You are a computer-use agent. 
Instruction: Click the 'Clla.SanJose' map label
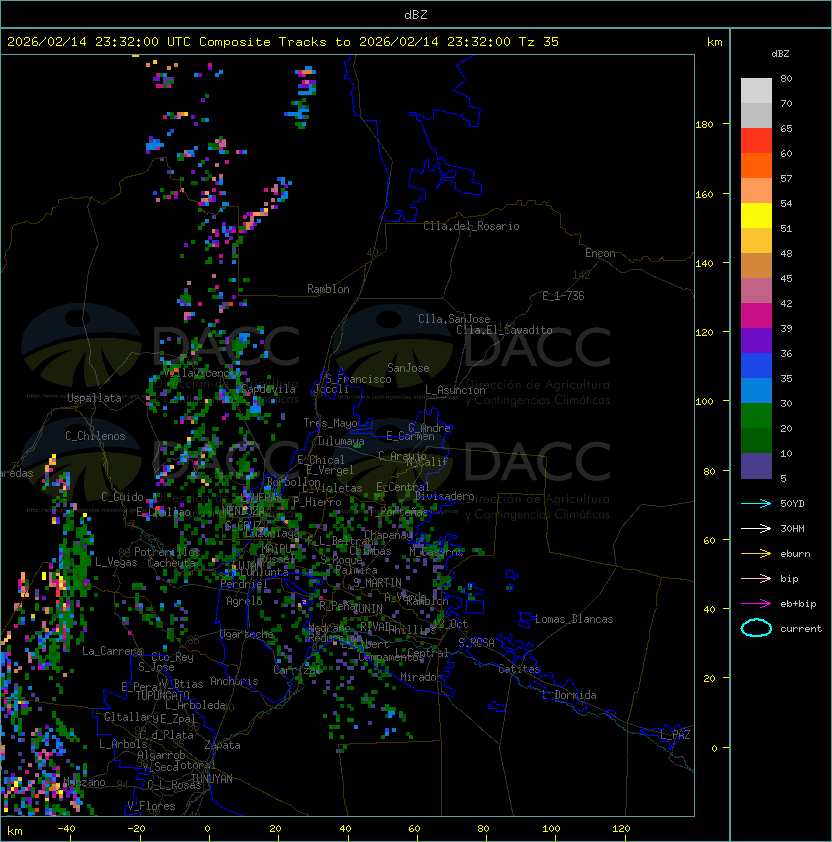tap(454, 319)
